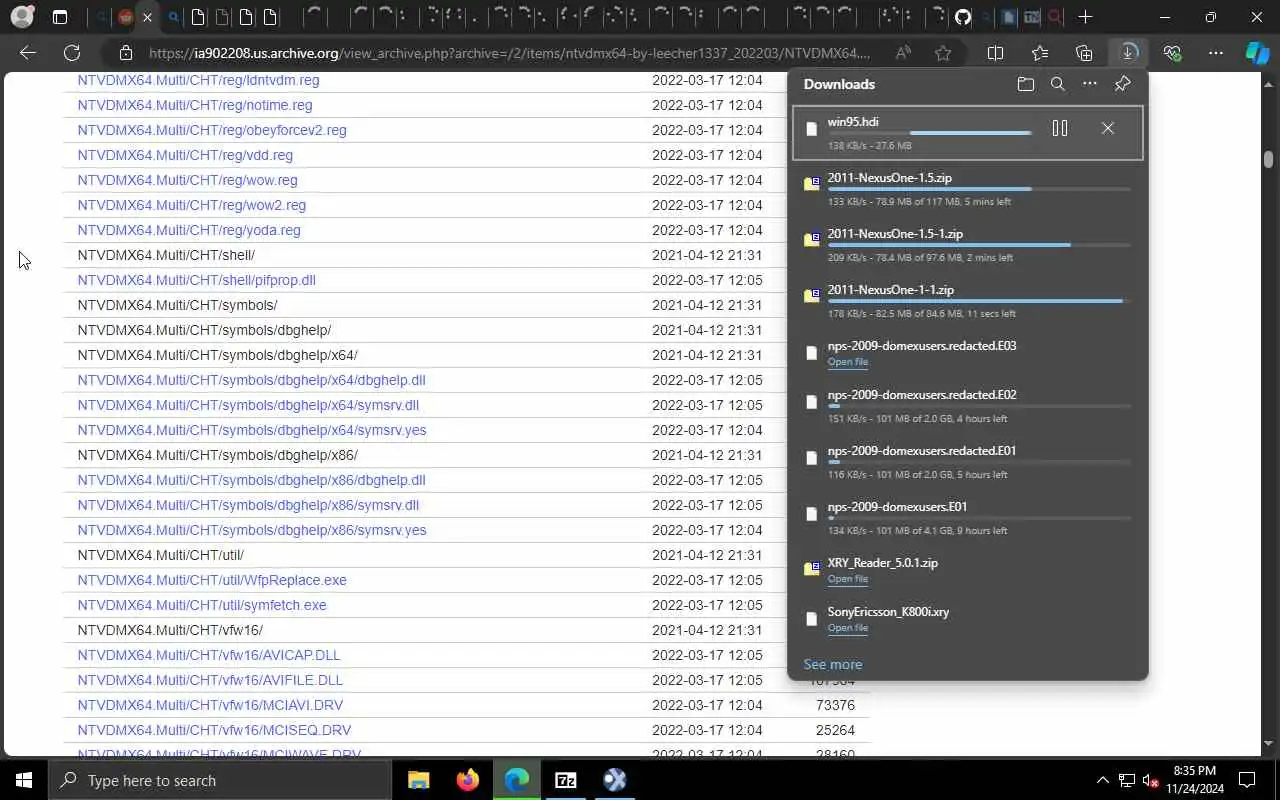Cancel the win95.hdi download
This screenshot has width=1280, height=800.
pyautogui.click(x=1107, y=128)
